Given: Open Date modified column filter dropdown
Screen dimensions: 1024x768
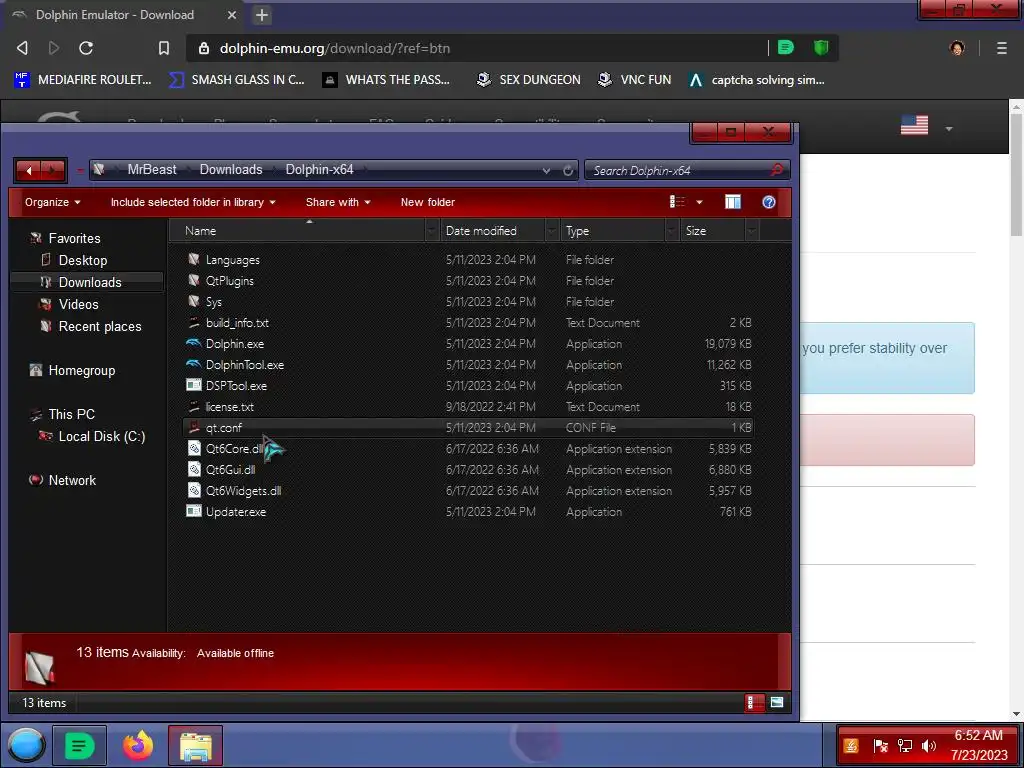Looking at the screenshot, I should 552,231.
